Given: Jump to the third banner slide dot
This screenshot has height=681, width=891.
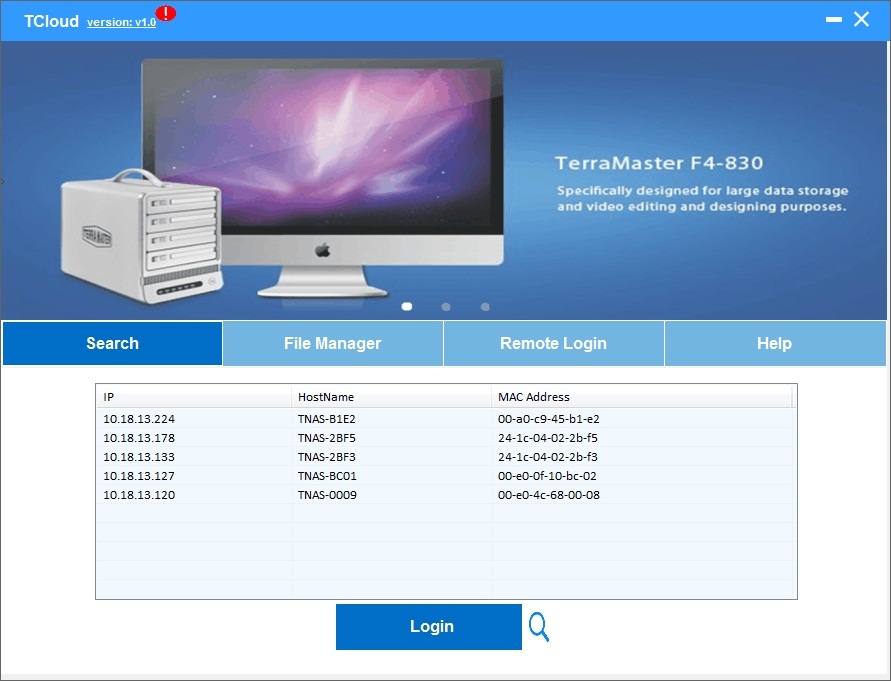Looking at the screenshot, I should coord(485,307).
